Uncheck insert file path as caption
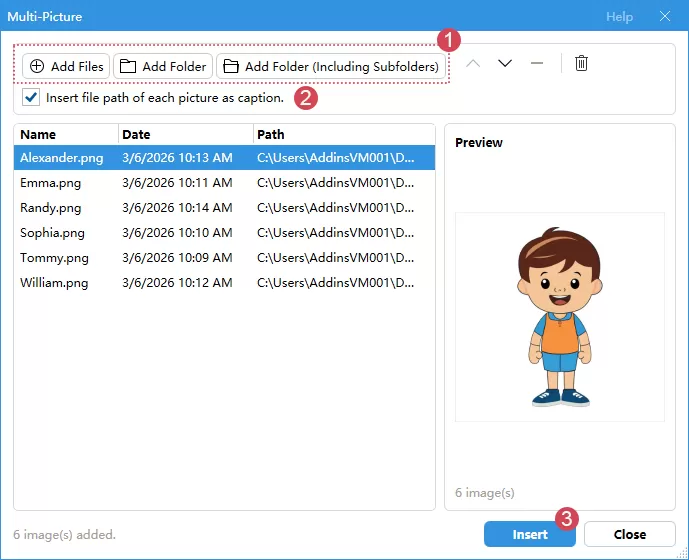The image size is (689, 560). pos(31,97)
